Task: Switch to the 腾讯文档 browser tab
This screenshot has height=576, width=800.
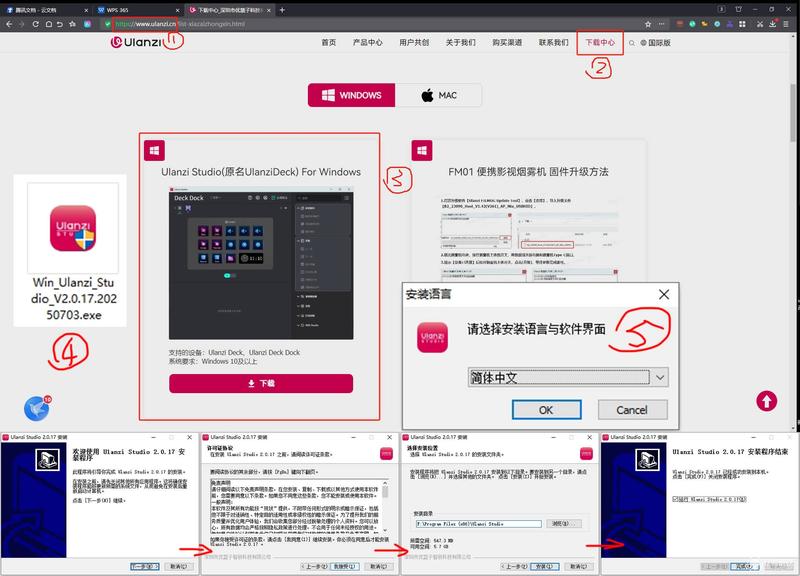Action: 46,10
